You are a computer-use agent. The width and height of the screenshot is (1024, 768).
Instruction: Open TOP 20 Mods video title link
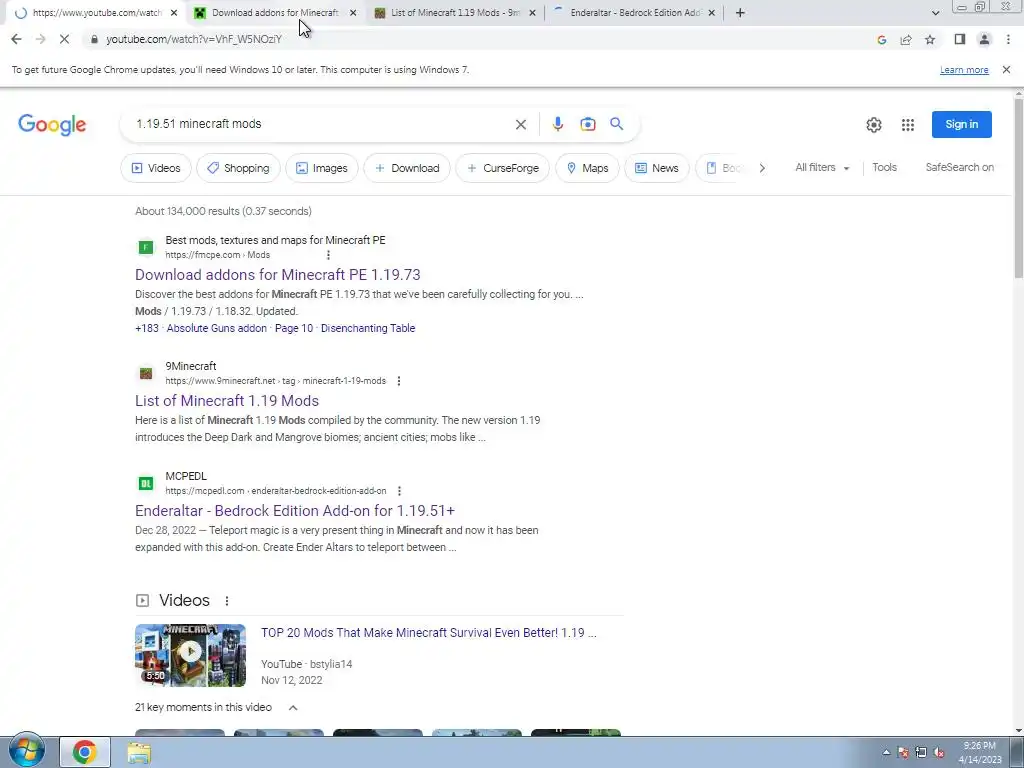(428, 633)
